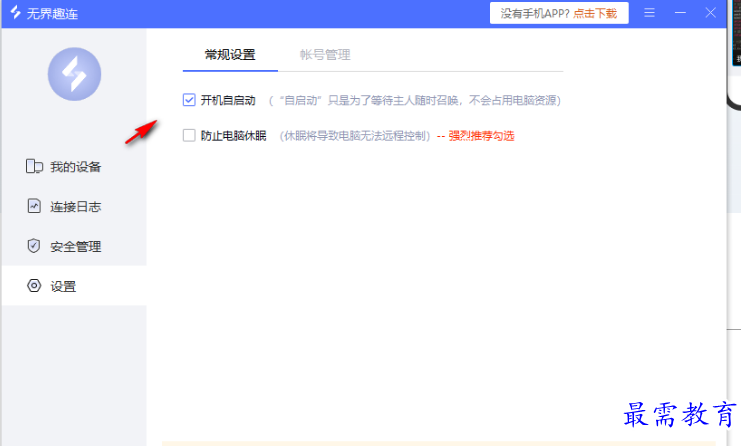Switch to the 帐号管理 tab
The image size is (745, 446).
point(325,55)
